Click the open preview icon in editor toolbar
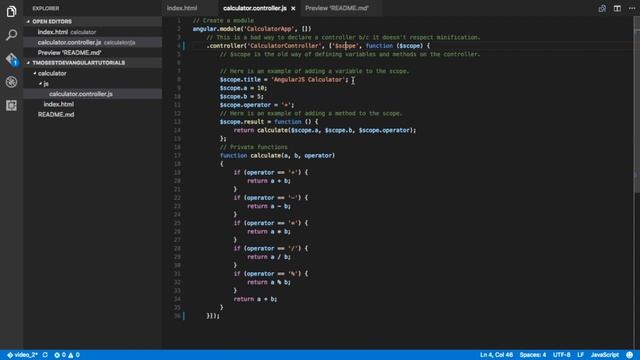The height and width of the screenshot is (360, 640). [x=602, y=8]
